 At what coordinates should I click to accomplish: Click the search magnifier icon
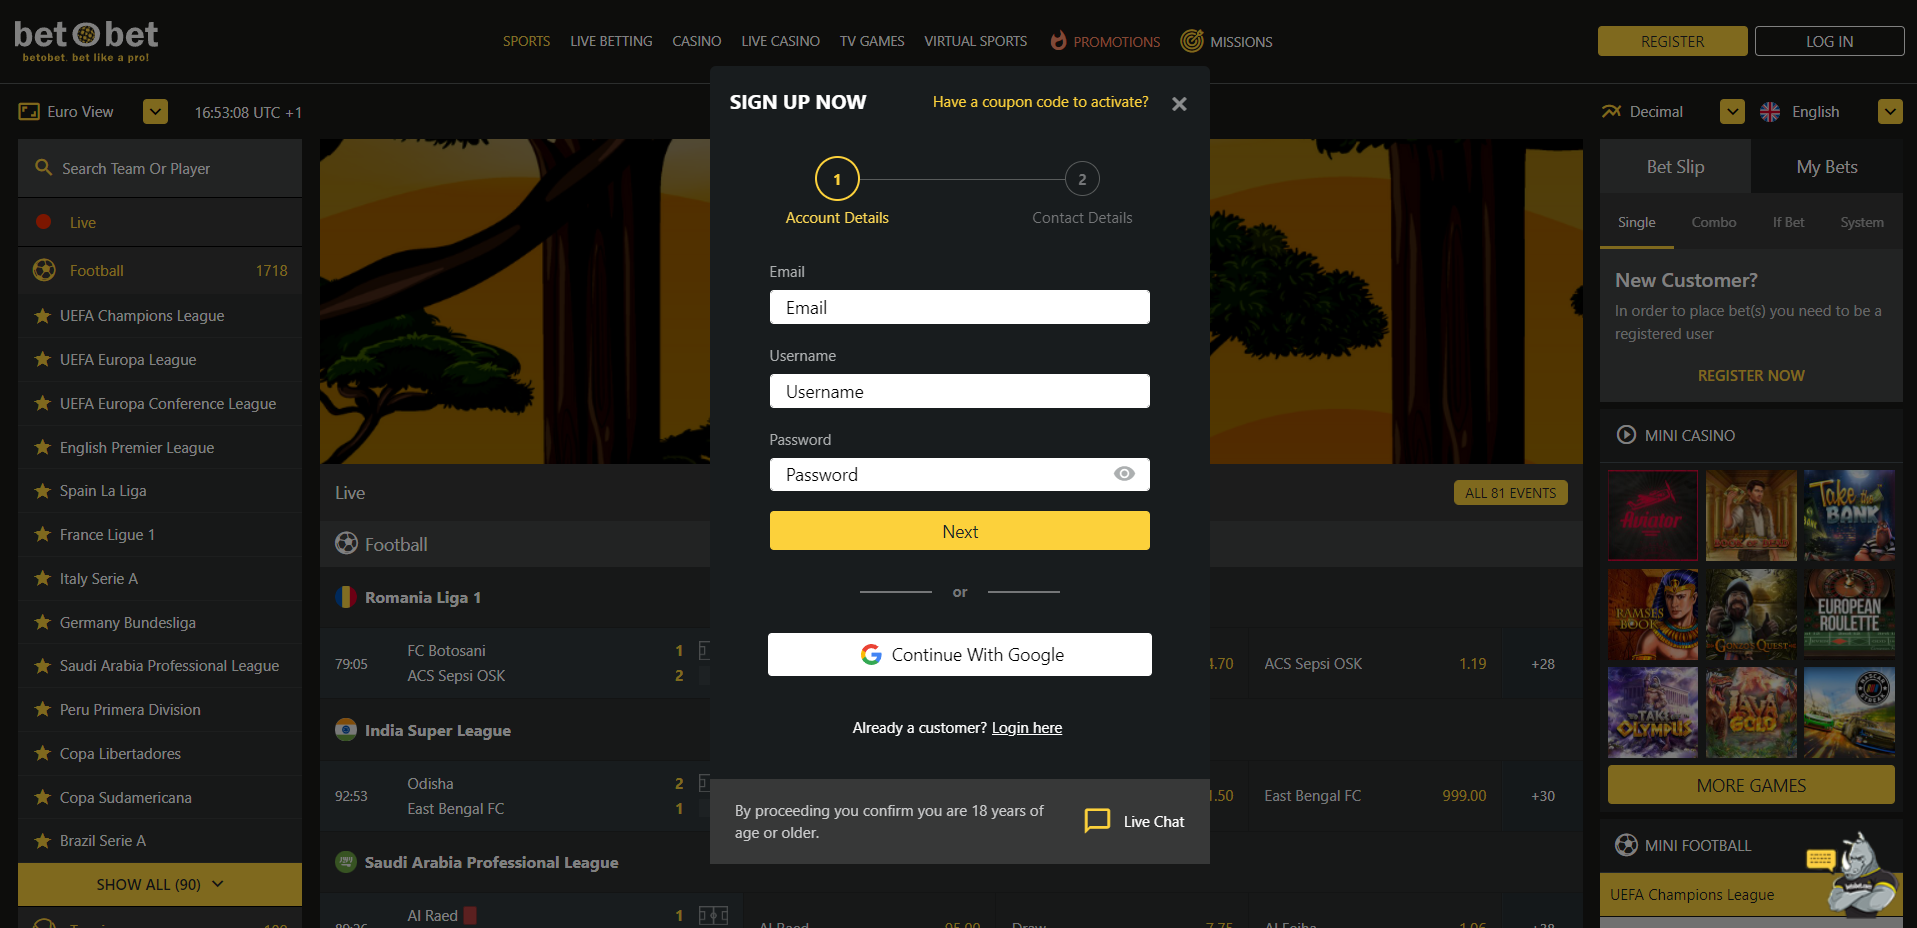click(x=43, y=168)
